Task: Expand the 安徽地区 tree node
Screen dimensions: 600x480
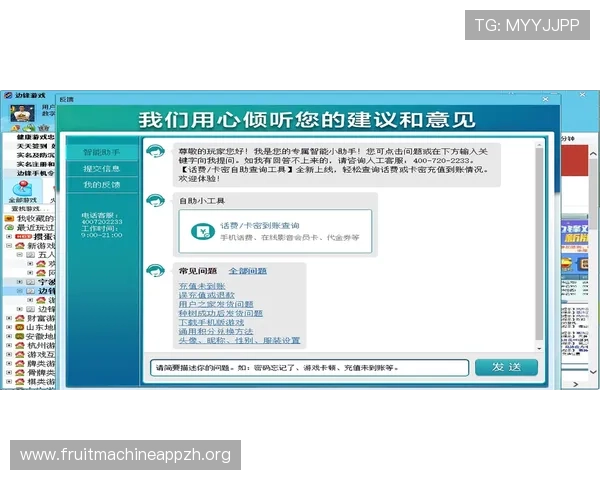Action: [x=9, y=336]
